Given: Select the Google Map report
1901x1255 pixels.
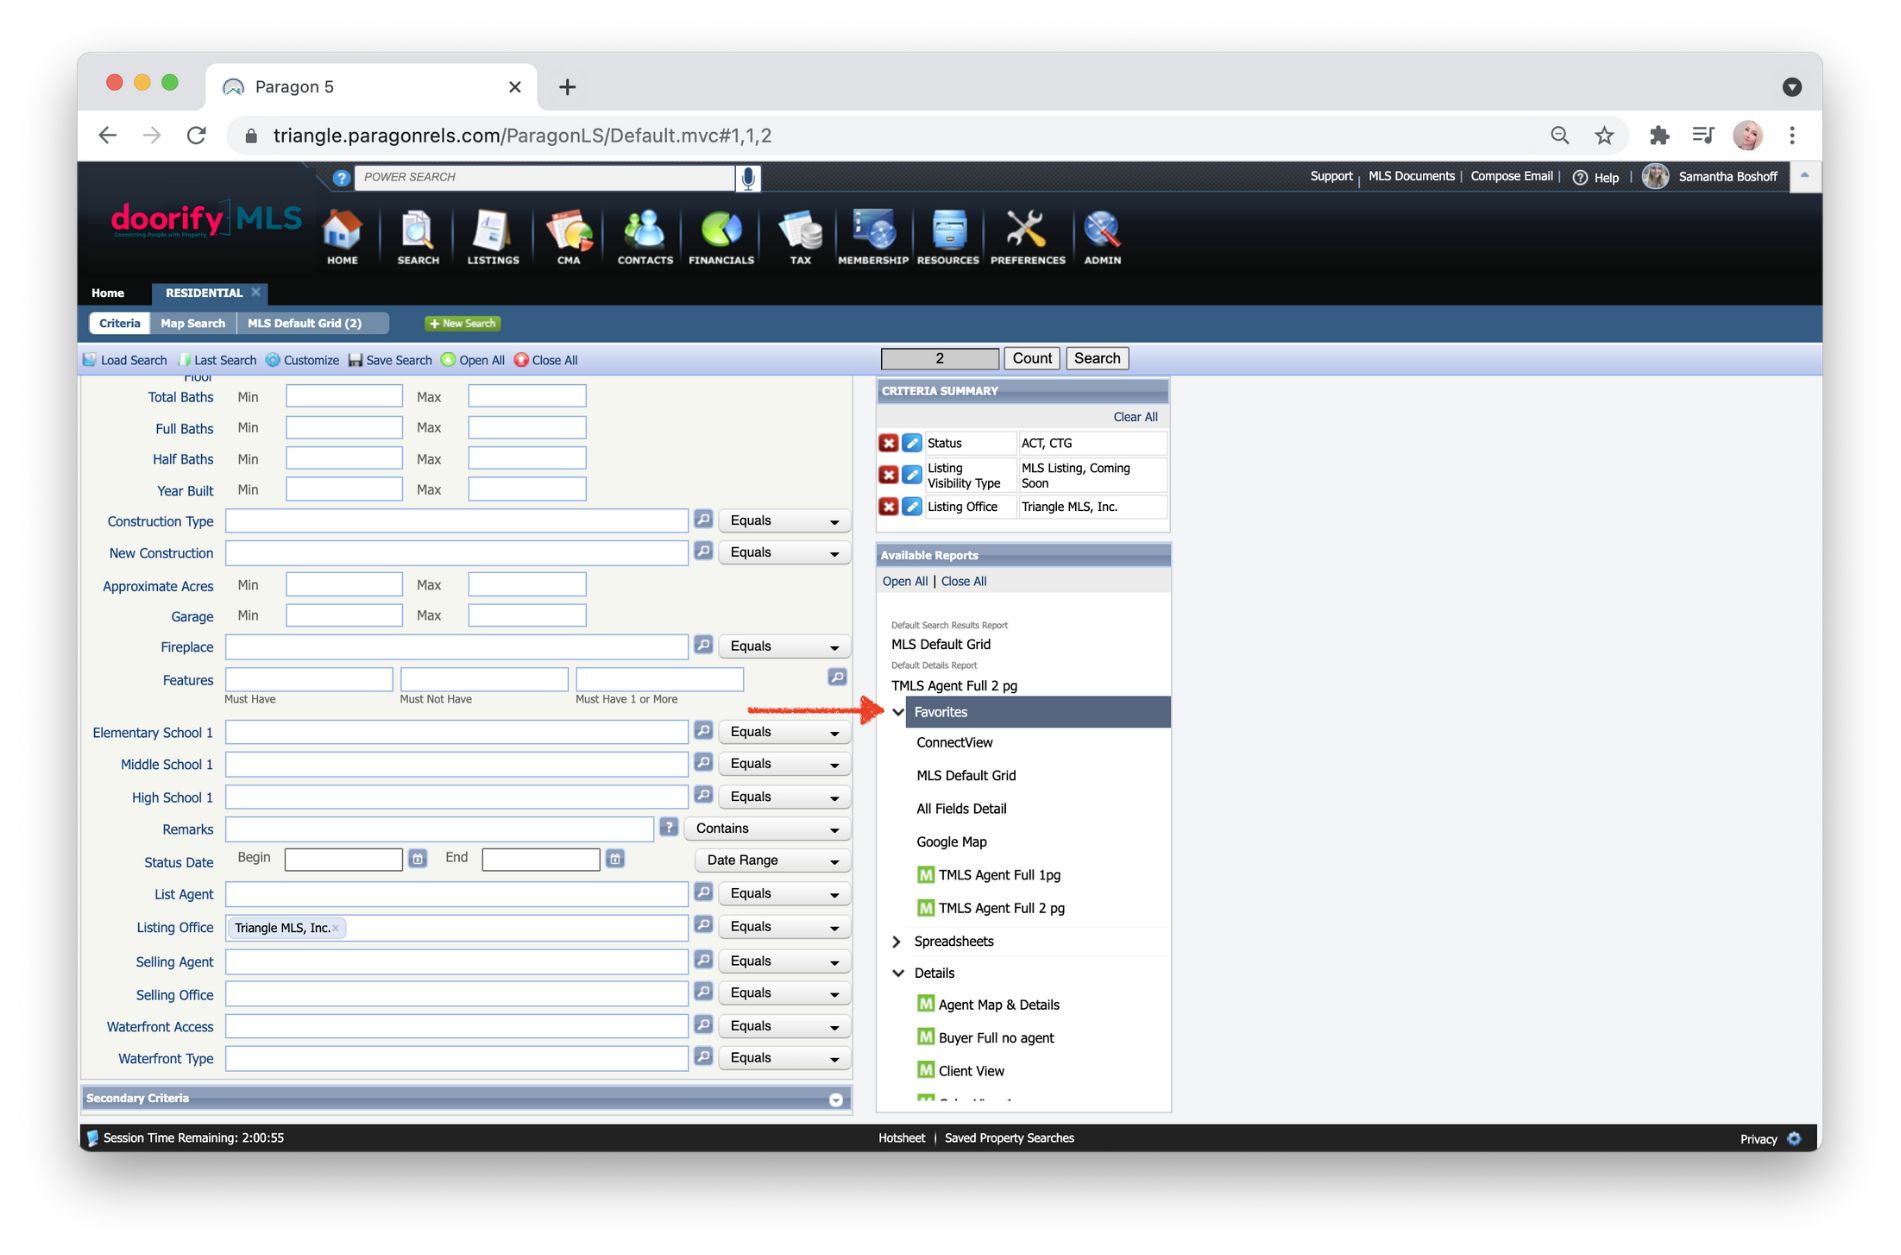Looking at the screenshot, I should coord(951,842).
